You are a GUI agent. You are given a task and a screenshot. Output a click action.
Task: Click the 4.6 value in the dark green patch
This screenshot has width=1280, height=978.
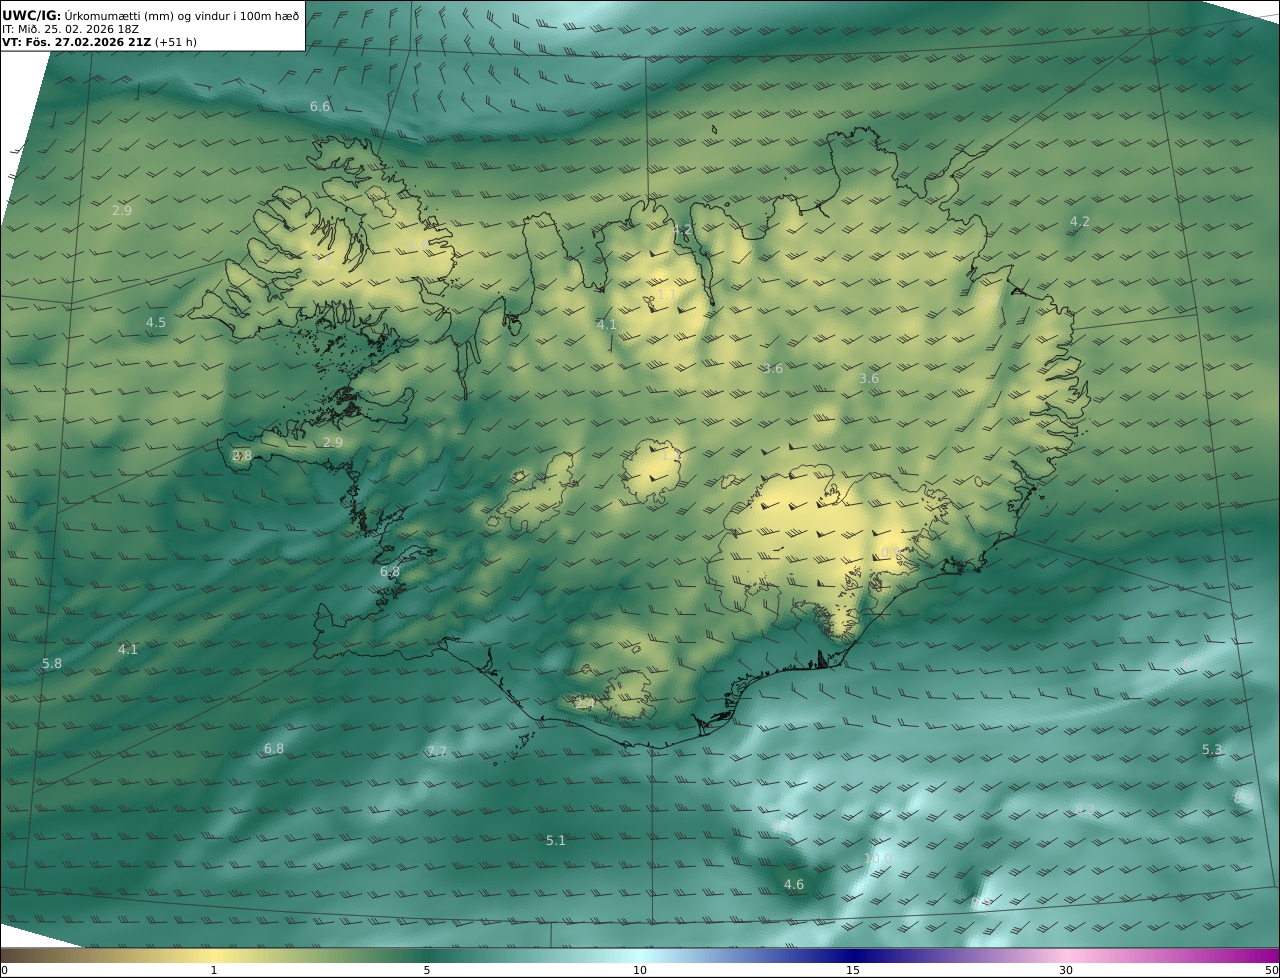[794, 884]
